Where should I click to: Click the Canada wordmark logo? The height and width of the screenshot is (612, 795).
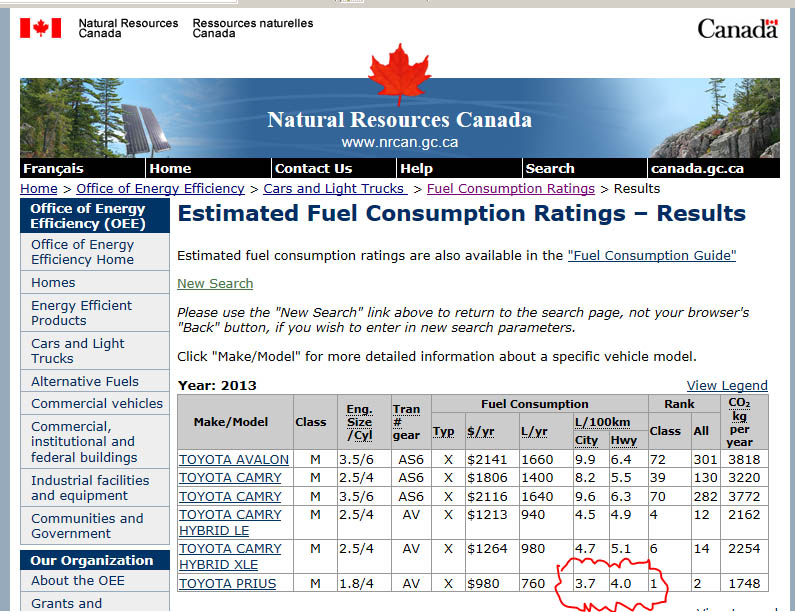click(737, 29)
